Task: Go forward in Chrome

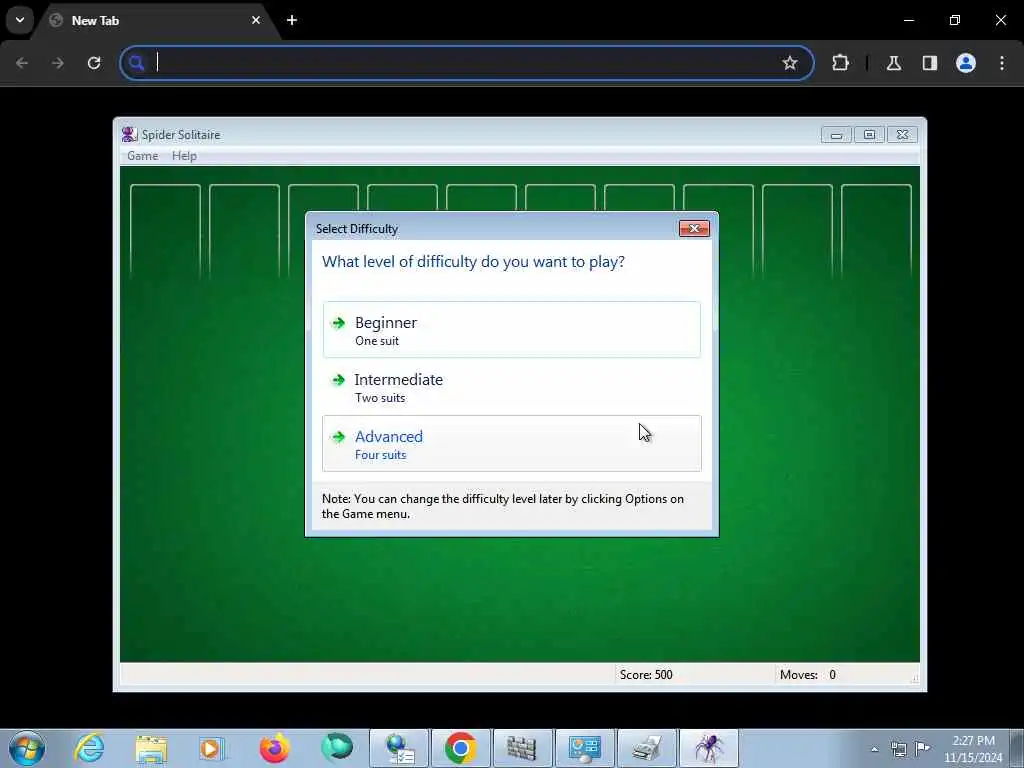Action: 58,63
